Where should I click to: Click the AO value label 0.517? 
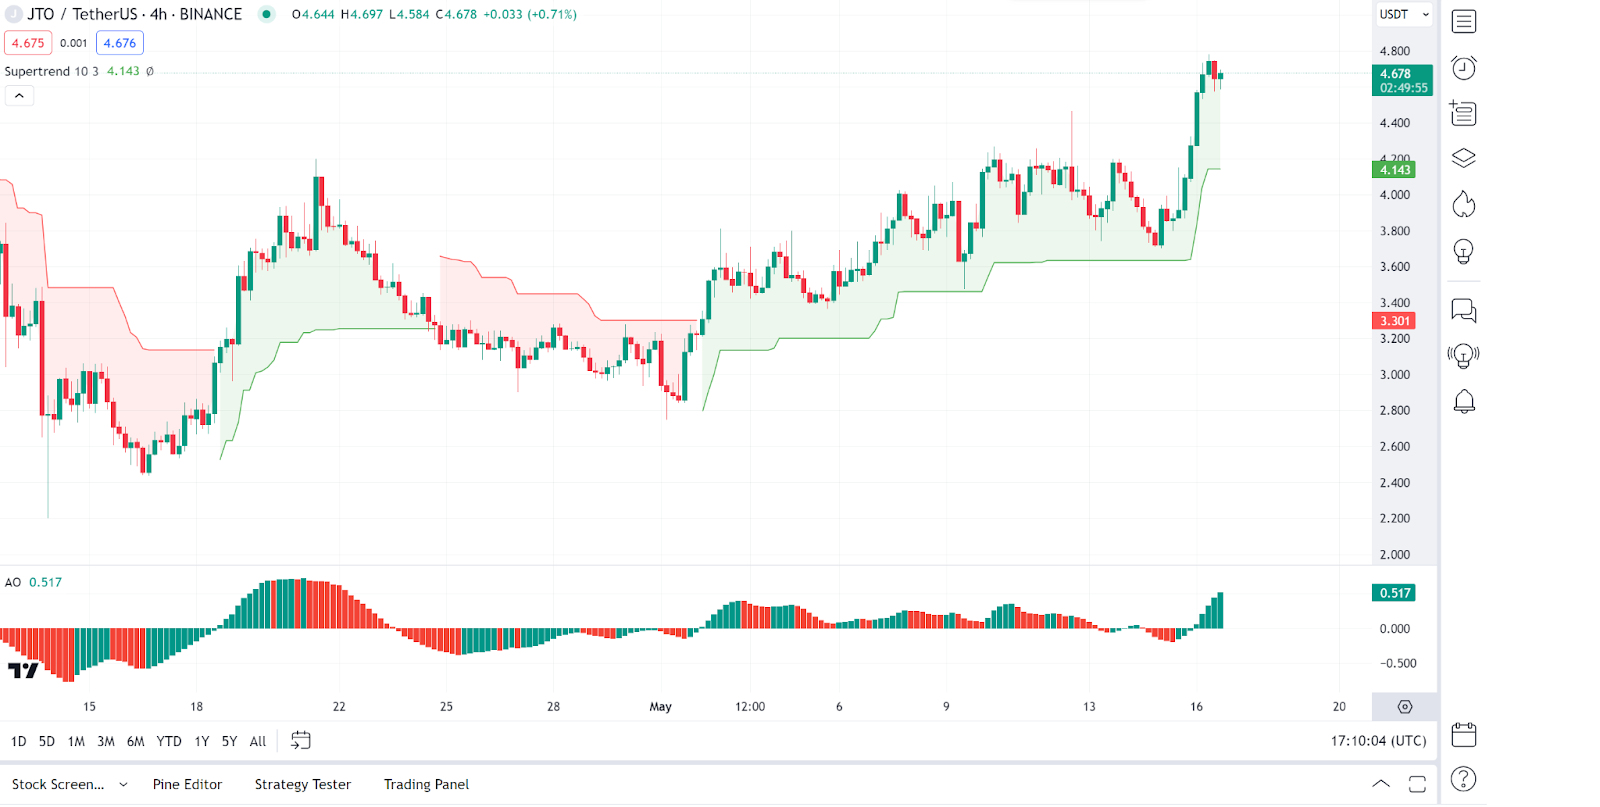[x=1394, y=593]
